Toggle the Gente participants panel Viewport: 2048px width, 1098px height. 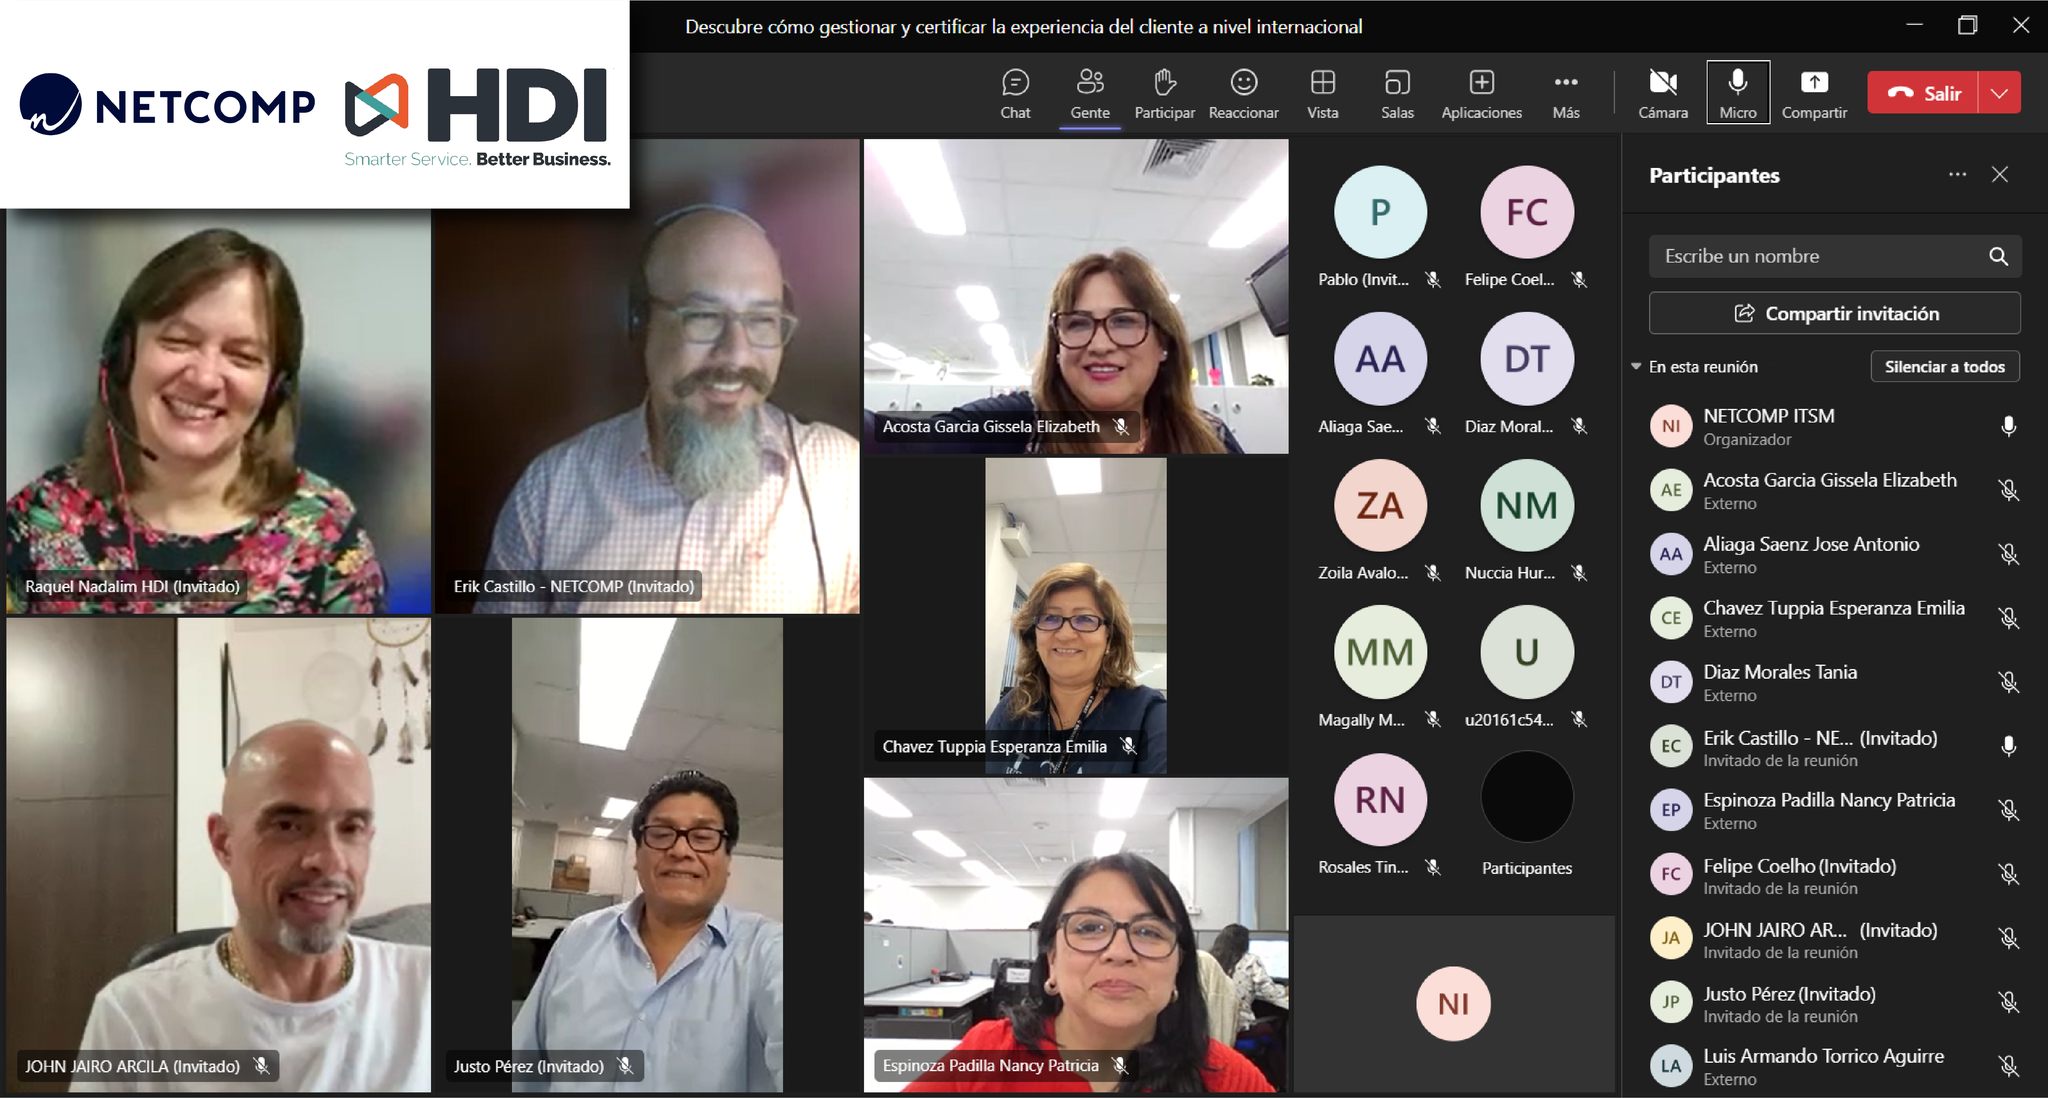(1090, 94)
